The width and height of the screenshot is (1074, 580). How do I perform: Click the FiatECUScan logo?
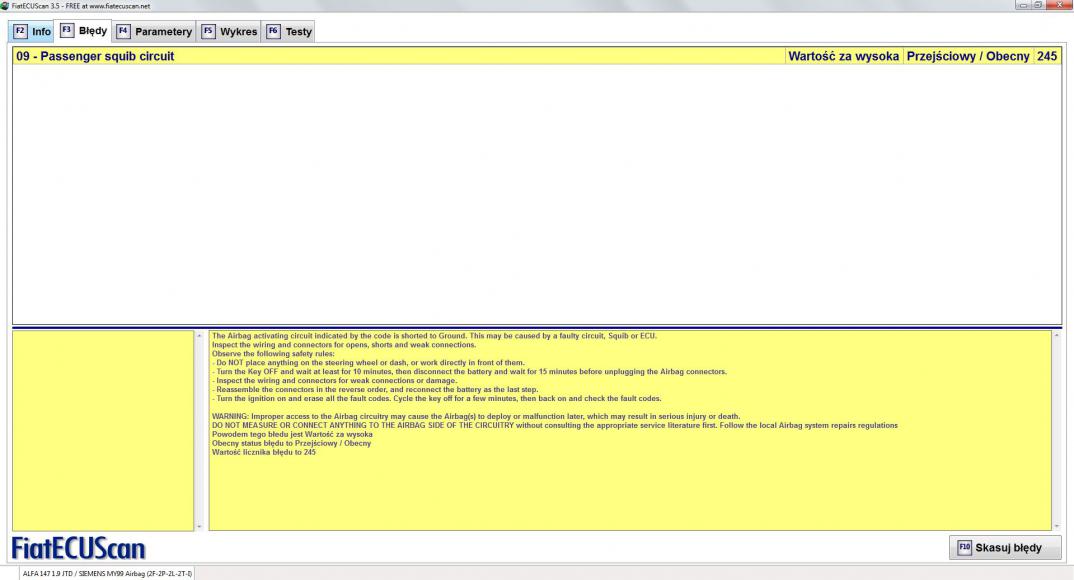pyautogui.click(x=78, y=549)
